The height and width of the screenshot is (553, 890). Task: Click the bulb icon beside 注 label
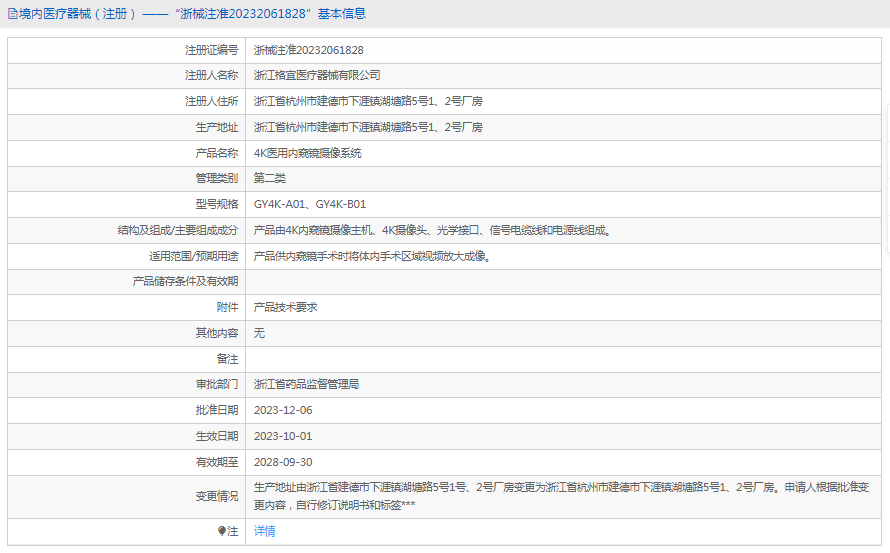click(221, 531)
